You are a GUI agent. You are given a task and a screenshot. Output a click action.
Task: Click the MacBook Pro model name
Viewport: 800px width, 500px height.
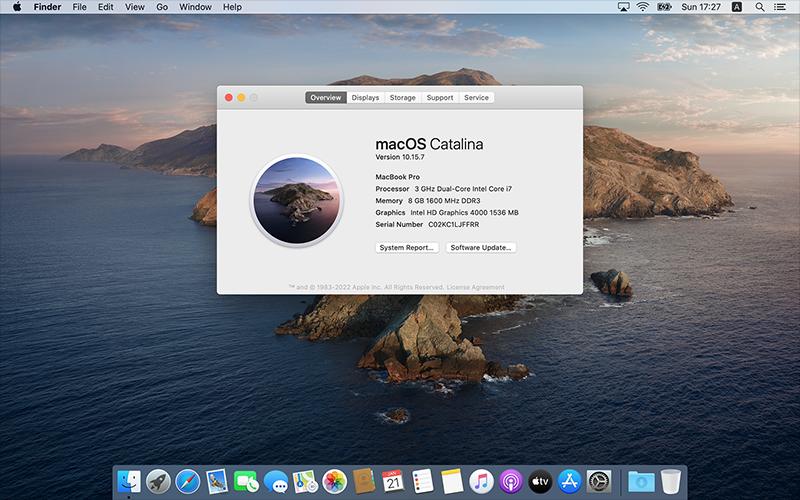click(x=397, y=177)
